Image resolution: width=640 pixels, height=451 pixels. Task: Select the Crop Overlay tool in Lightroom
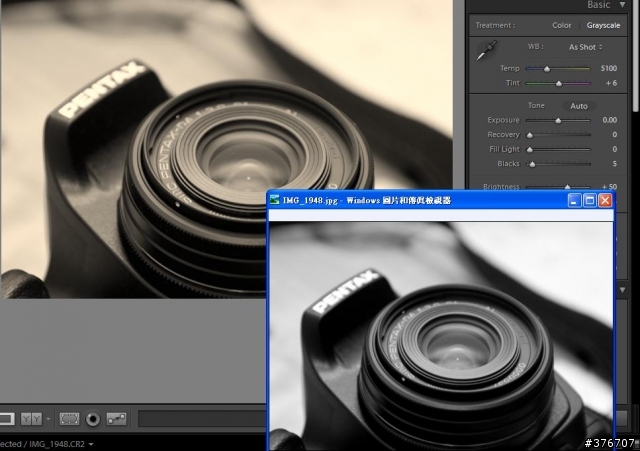coord(69,419)
